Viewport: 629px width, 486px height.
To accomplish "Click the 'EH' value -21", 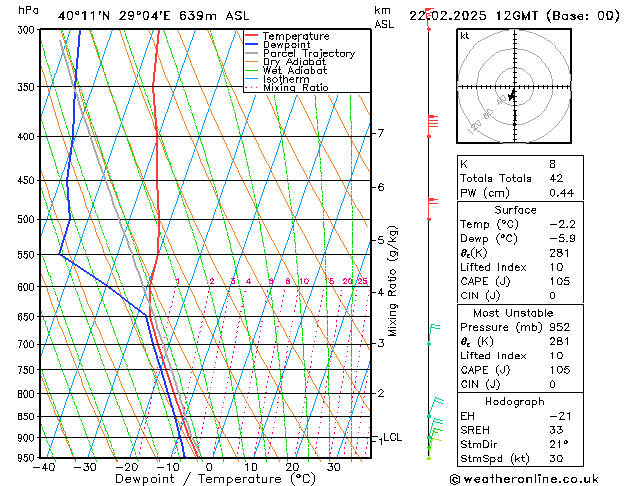I will [x=560, y=416].
